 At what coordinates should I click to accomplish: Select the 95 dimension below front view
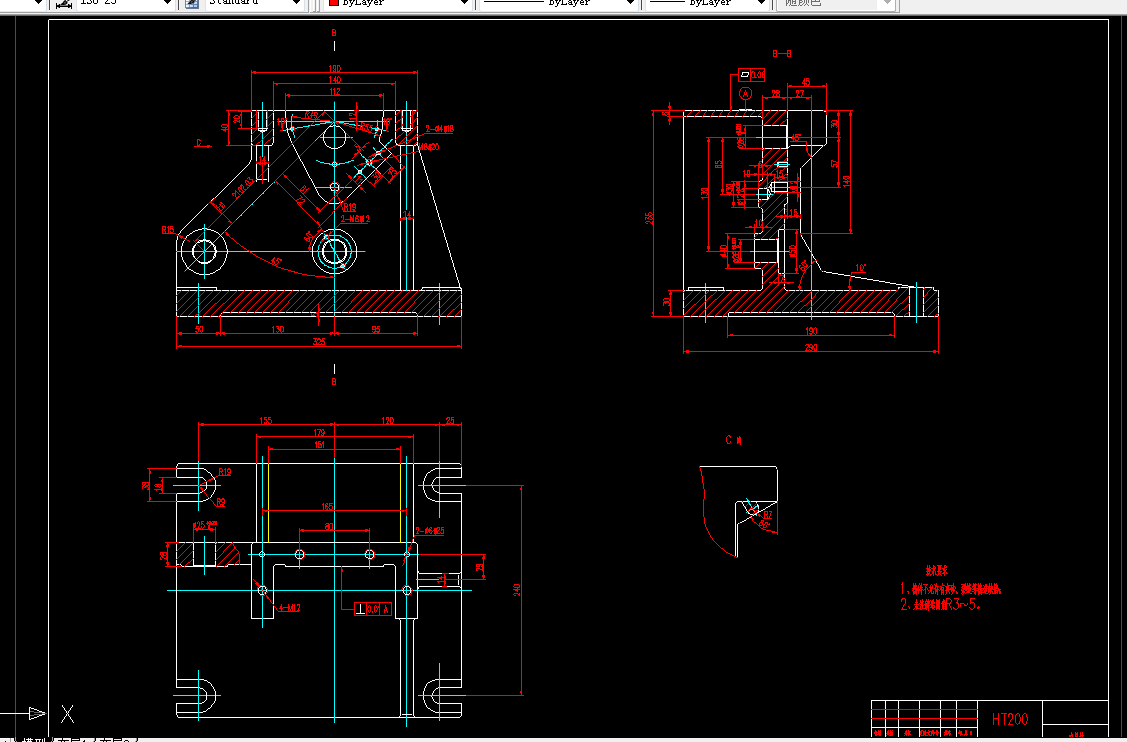375,329
